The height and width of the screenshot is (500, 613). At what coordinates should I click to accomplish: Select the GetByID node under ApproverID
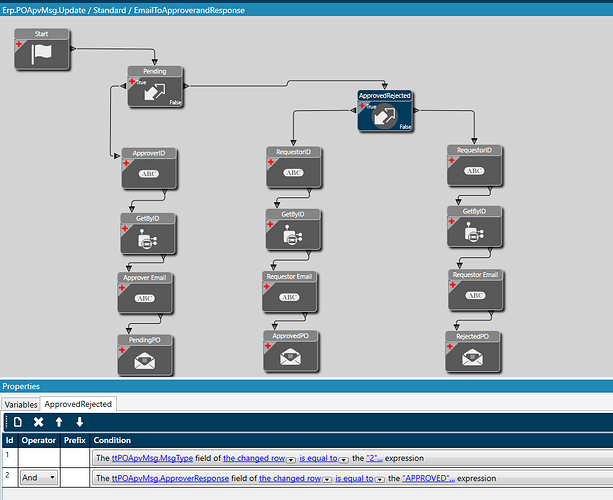coord(148,234)
